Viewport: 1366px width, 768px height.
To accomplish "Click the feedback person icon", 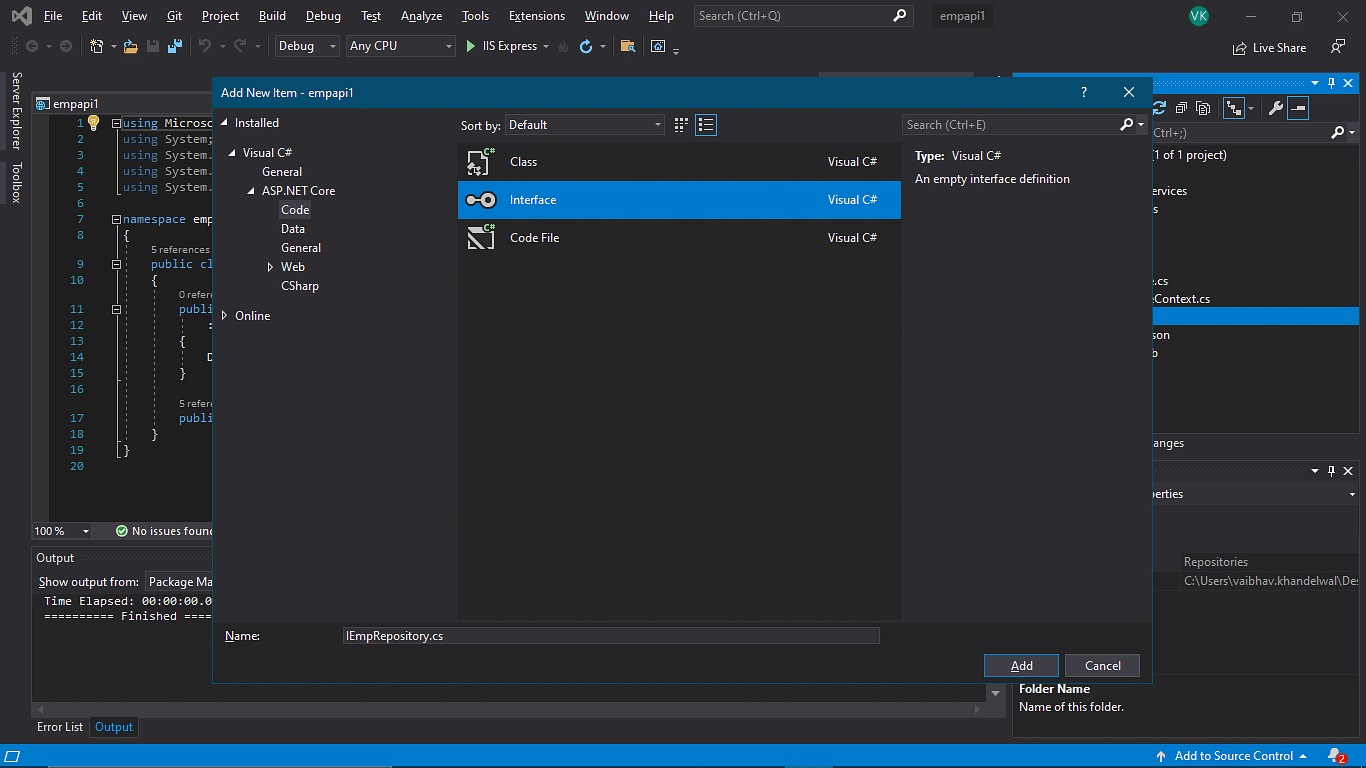I will pyautogui.click(x=1337, y=47).
